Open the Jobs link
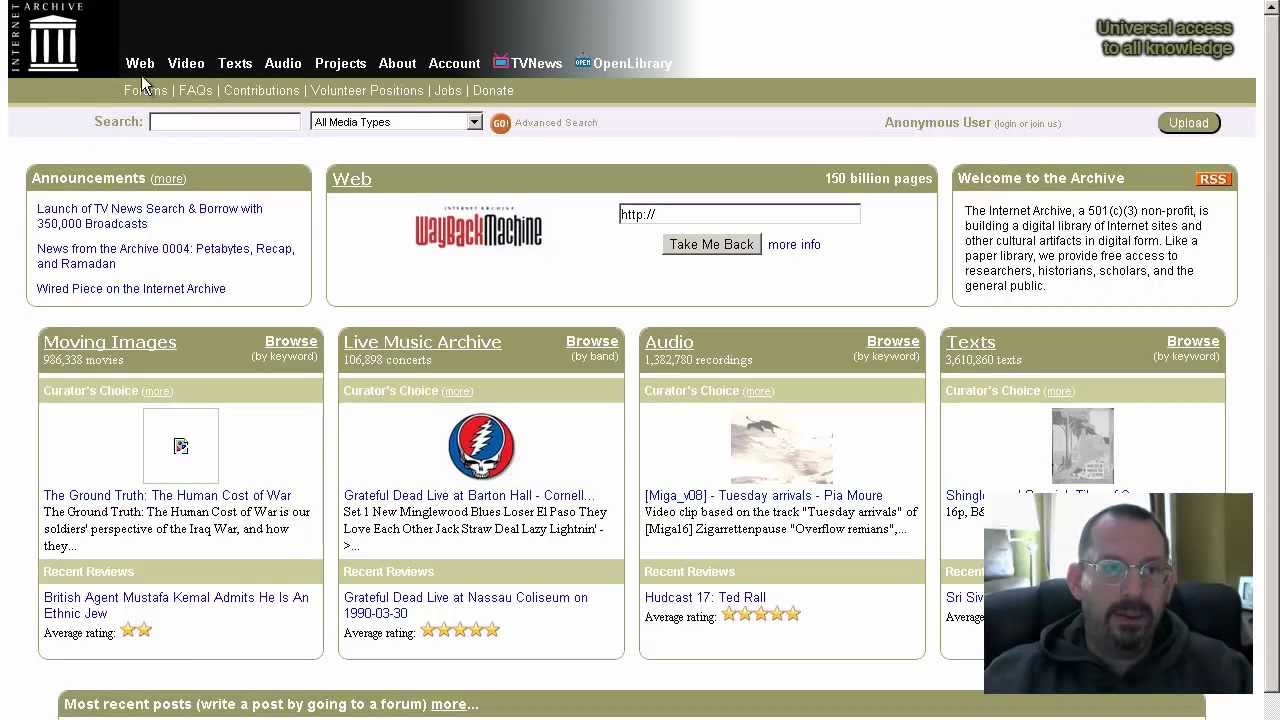 point(448,90)
